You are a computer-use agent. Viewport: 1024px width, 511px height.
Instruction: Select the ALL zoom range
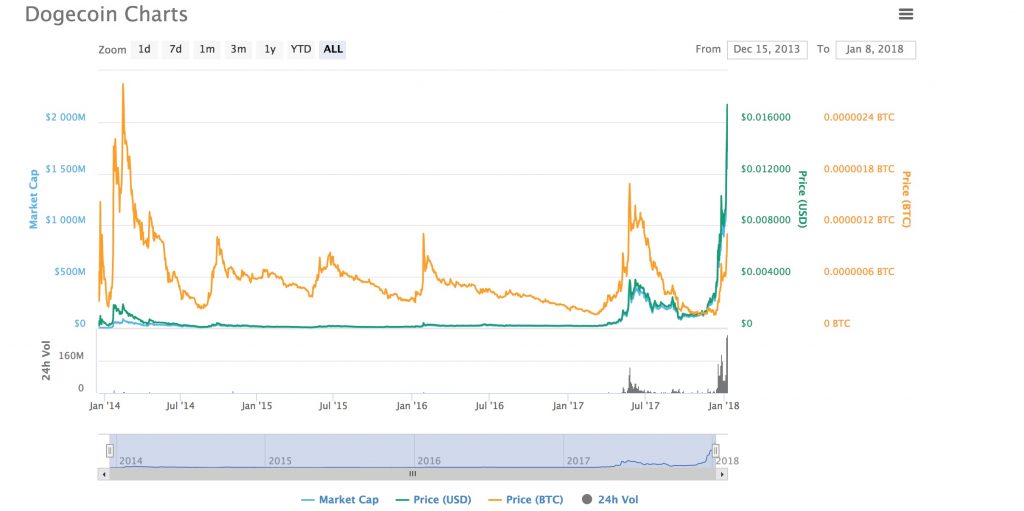333,49
